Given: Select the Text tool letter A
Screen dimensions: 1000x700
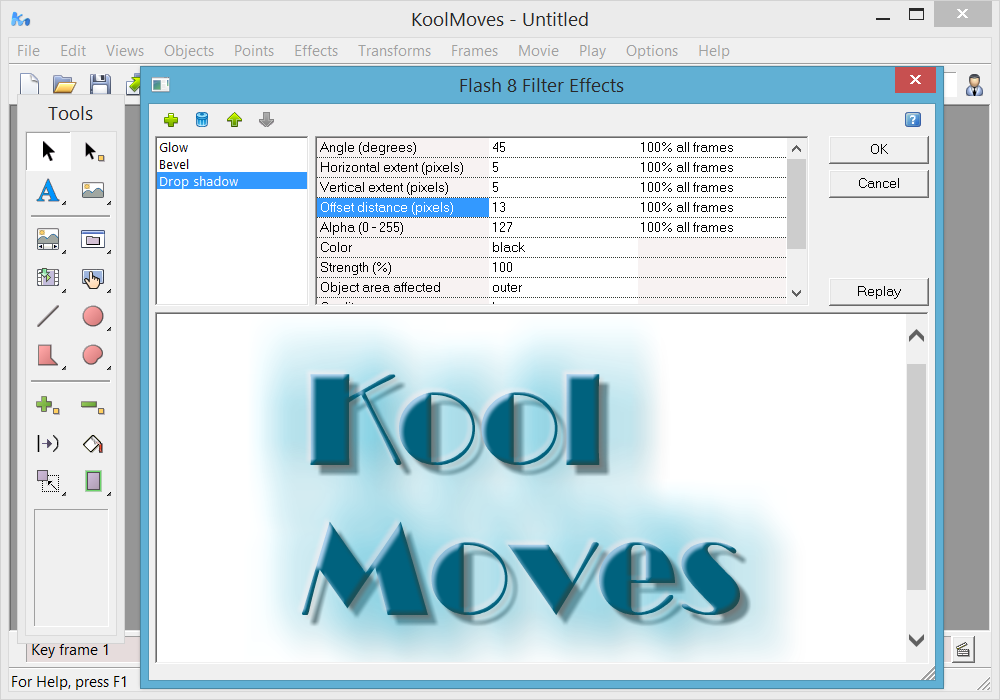Looking at the screenshot, I should 48,190.
